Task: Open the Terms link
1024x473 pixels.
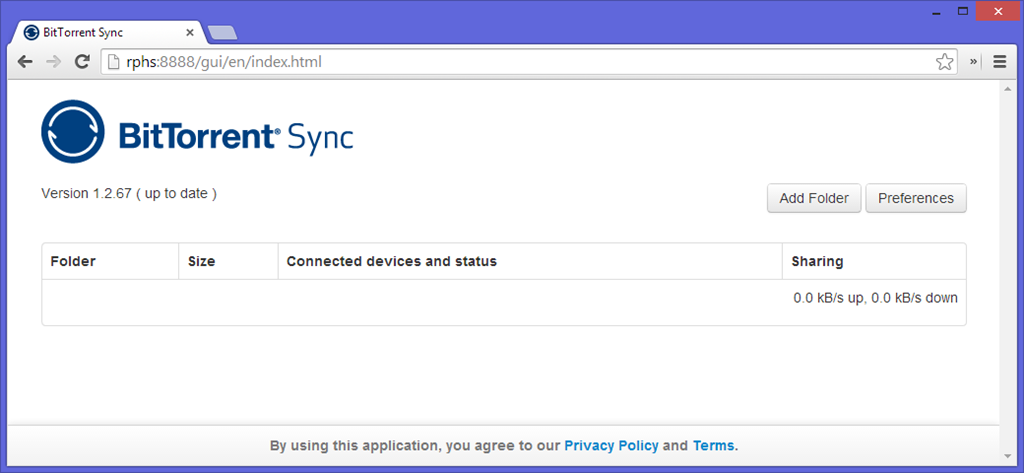Action: click(713, 446)
